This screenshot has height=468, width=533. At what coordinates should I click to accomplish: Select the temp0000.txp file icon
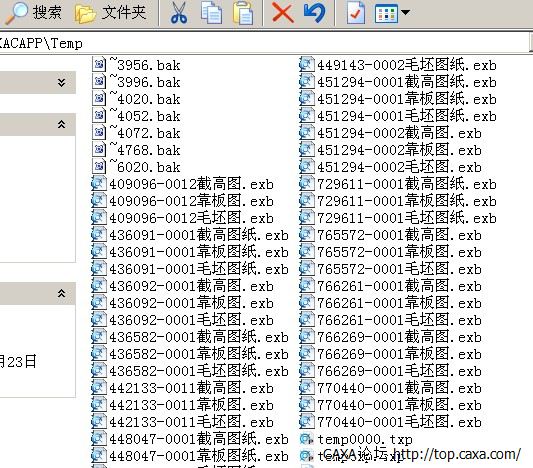tap(306, 439)
